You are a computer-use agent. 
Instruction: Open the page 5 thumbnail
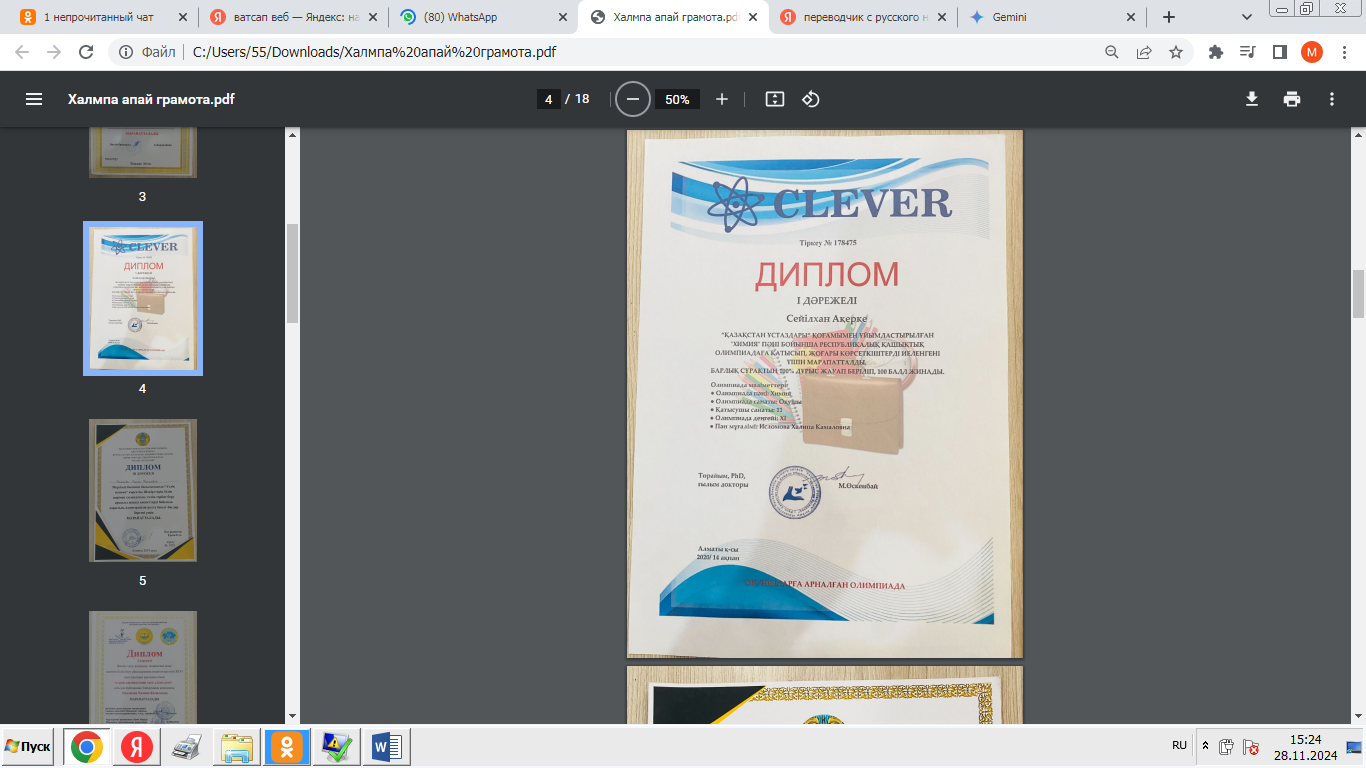click(x=143, y=490)
